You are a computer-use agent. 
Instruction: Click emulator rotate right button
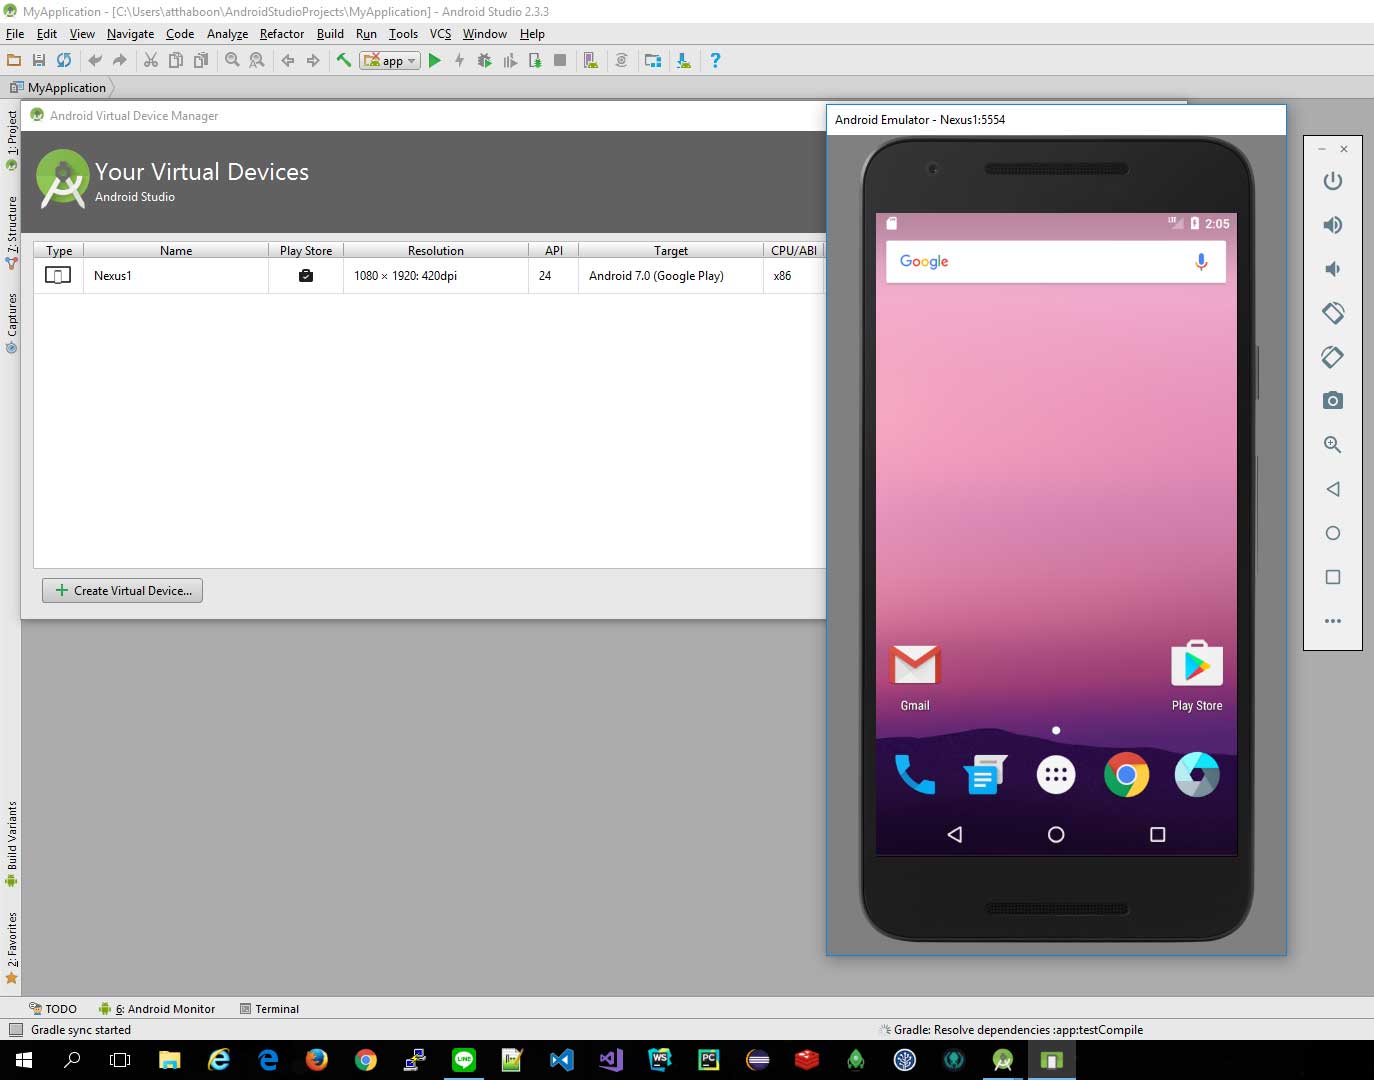click(x=1332, y=357)
